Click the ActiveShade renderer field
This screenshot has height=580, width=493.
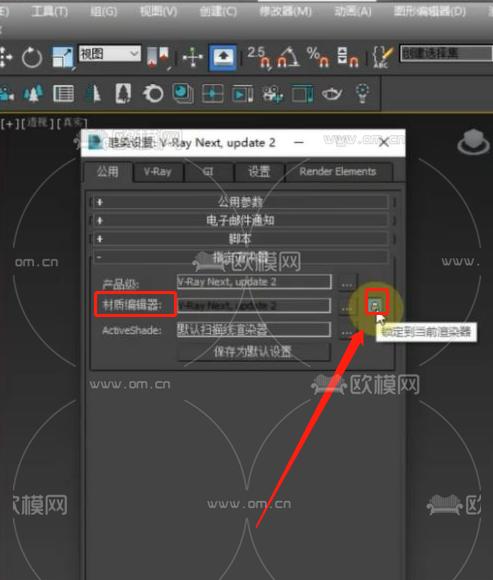(x=254, y=329)
